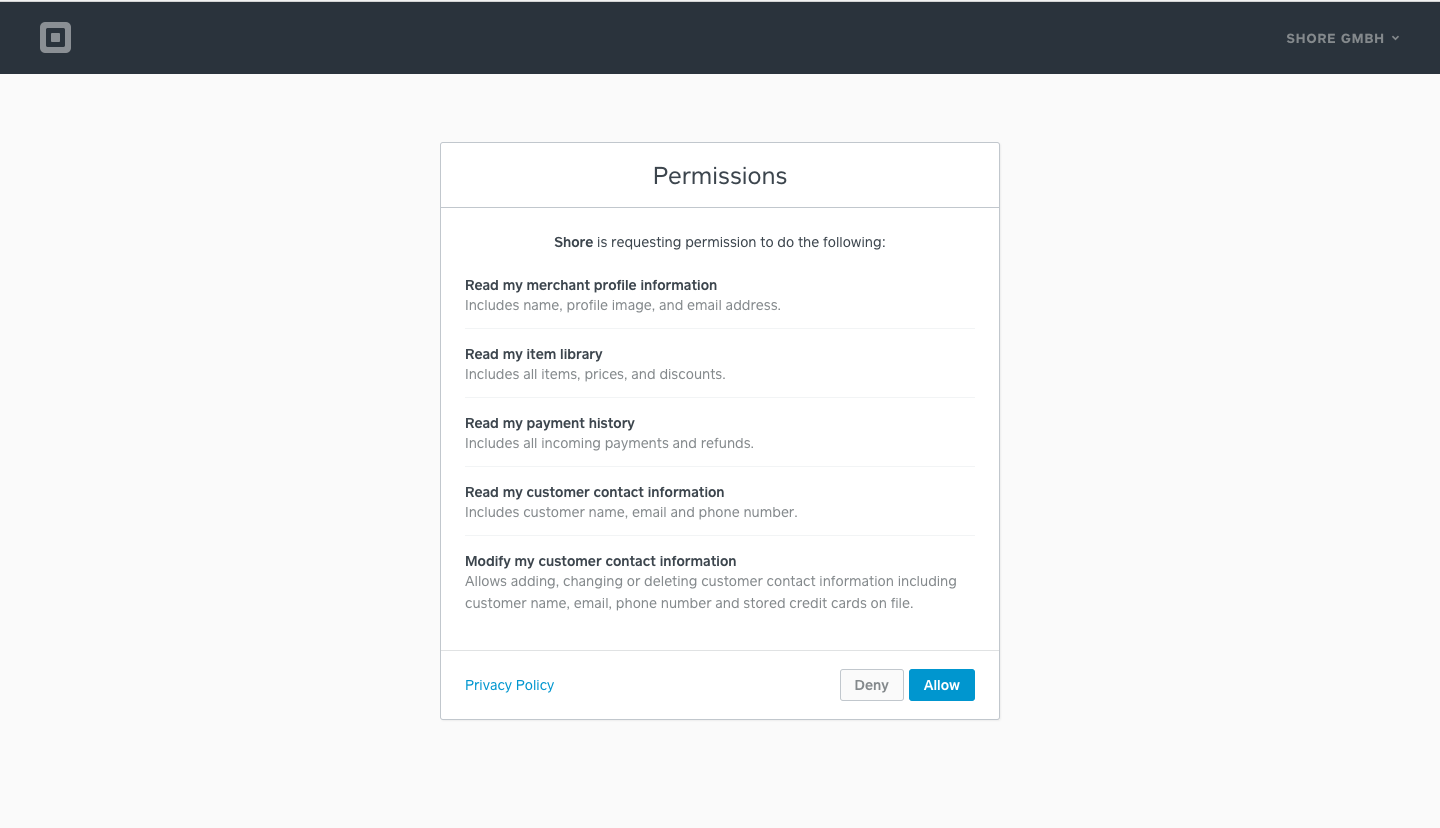Open the SHORE GMBH account menu

coord(1342,38)
